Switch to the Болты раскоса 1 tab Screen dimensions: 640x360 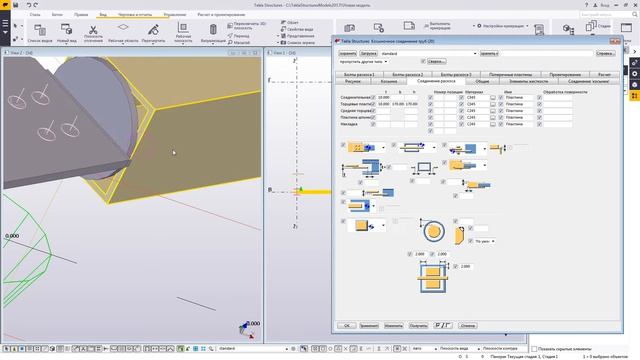point(359,75)
